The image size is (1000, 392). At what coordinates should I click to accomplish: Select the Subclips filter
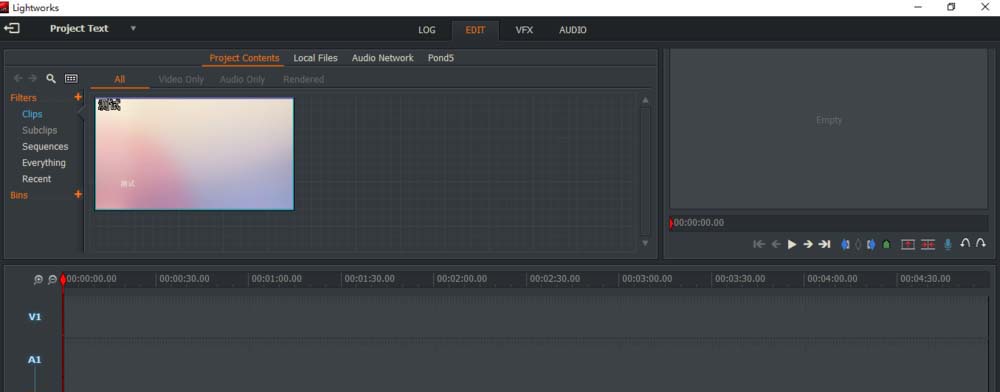[40, 130]
